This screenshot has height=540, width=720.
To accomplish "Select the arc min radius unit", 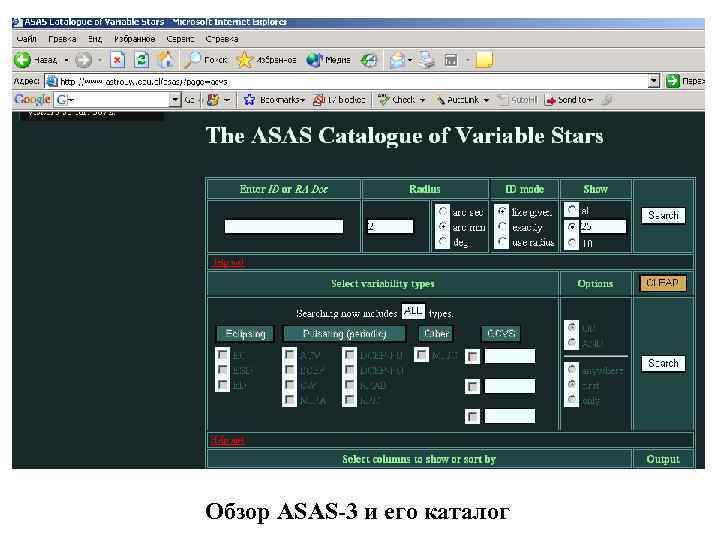I will 443,226.
